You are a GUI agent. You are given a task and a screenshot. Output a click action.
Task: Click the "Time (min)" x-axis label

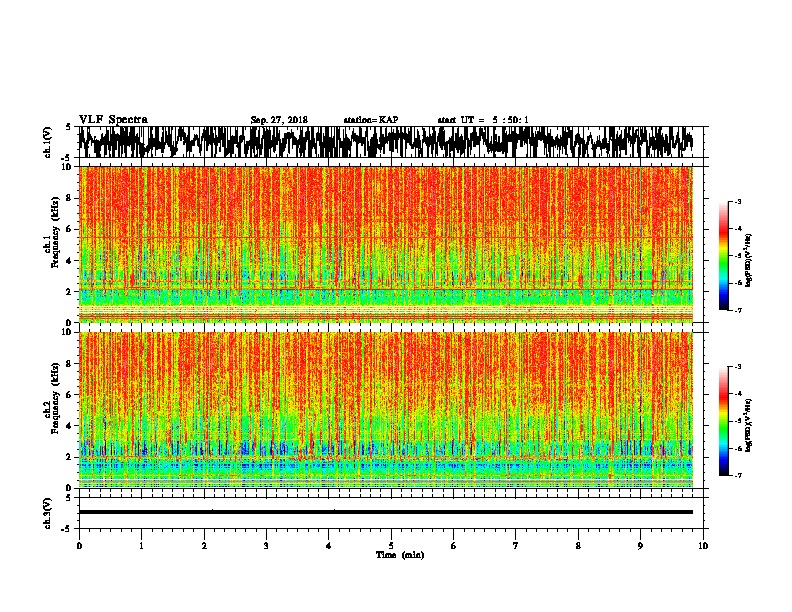click(x=400, y=555)
